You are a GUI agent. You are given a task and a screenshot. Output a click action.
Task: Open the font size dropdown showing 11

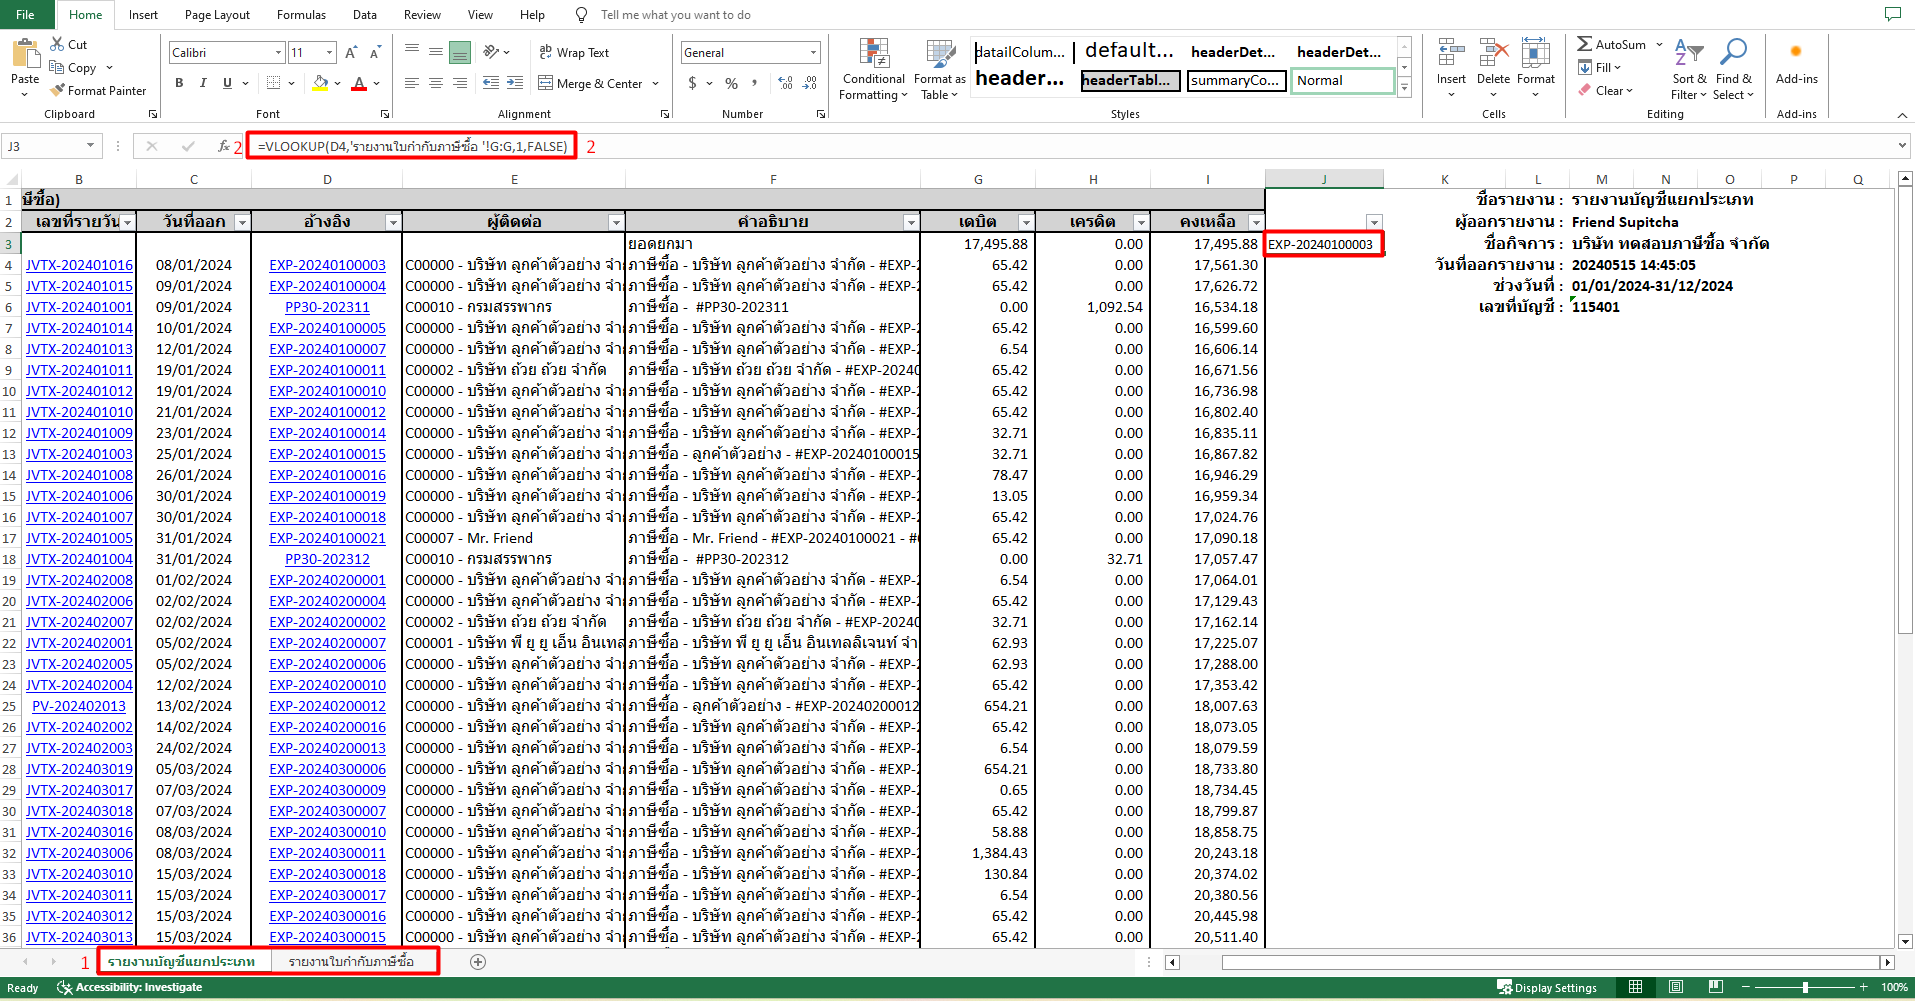[329, 53]
